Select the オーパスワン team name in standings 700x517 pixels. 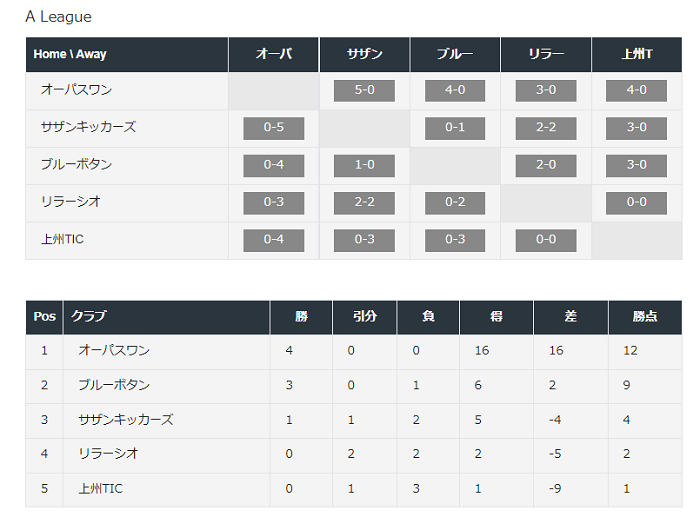click(x=114, y=350)
